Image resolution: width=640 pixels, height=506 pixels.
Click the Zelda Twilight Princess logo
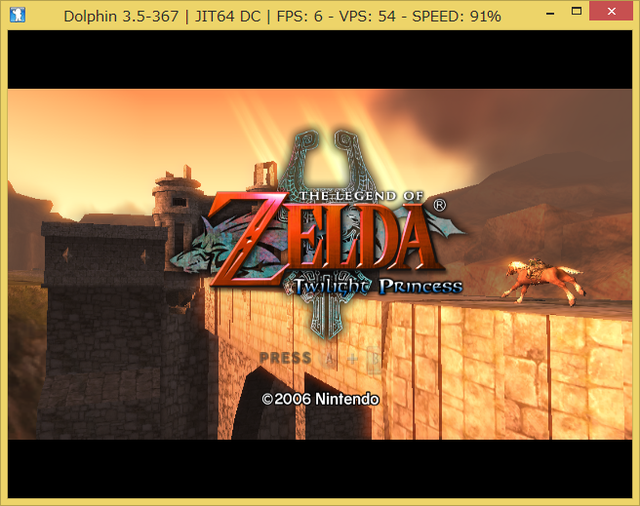click(x=317, y=235)
